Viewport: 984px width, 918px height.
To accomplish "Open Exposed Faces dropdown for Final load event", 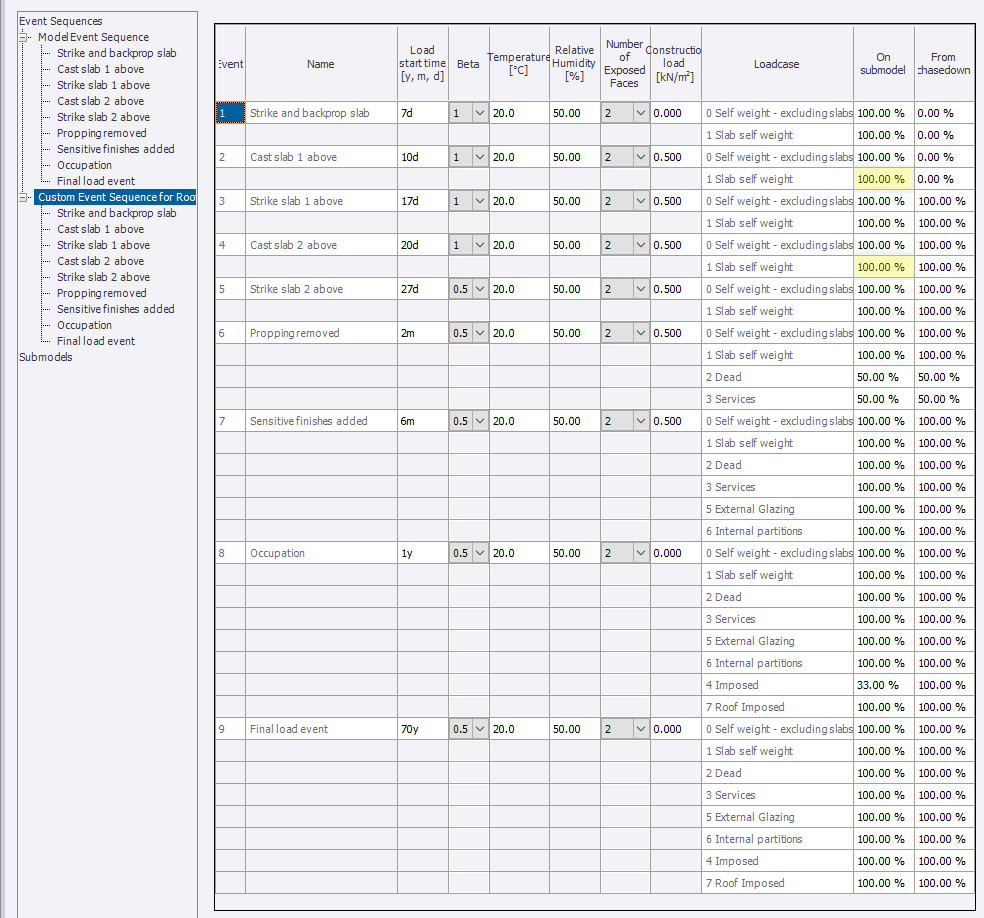I will tap(640, 729).
